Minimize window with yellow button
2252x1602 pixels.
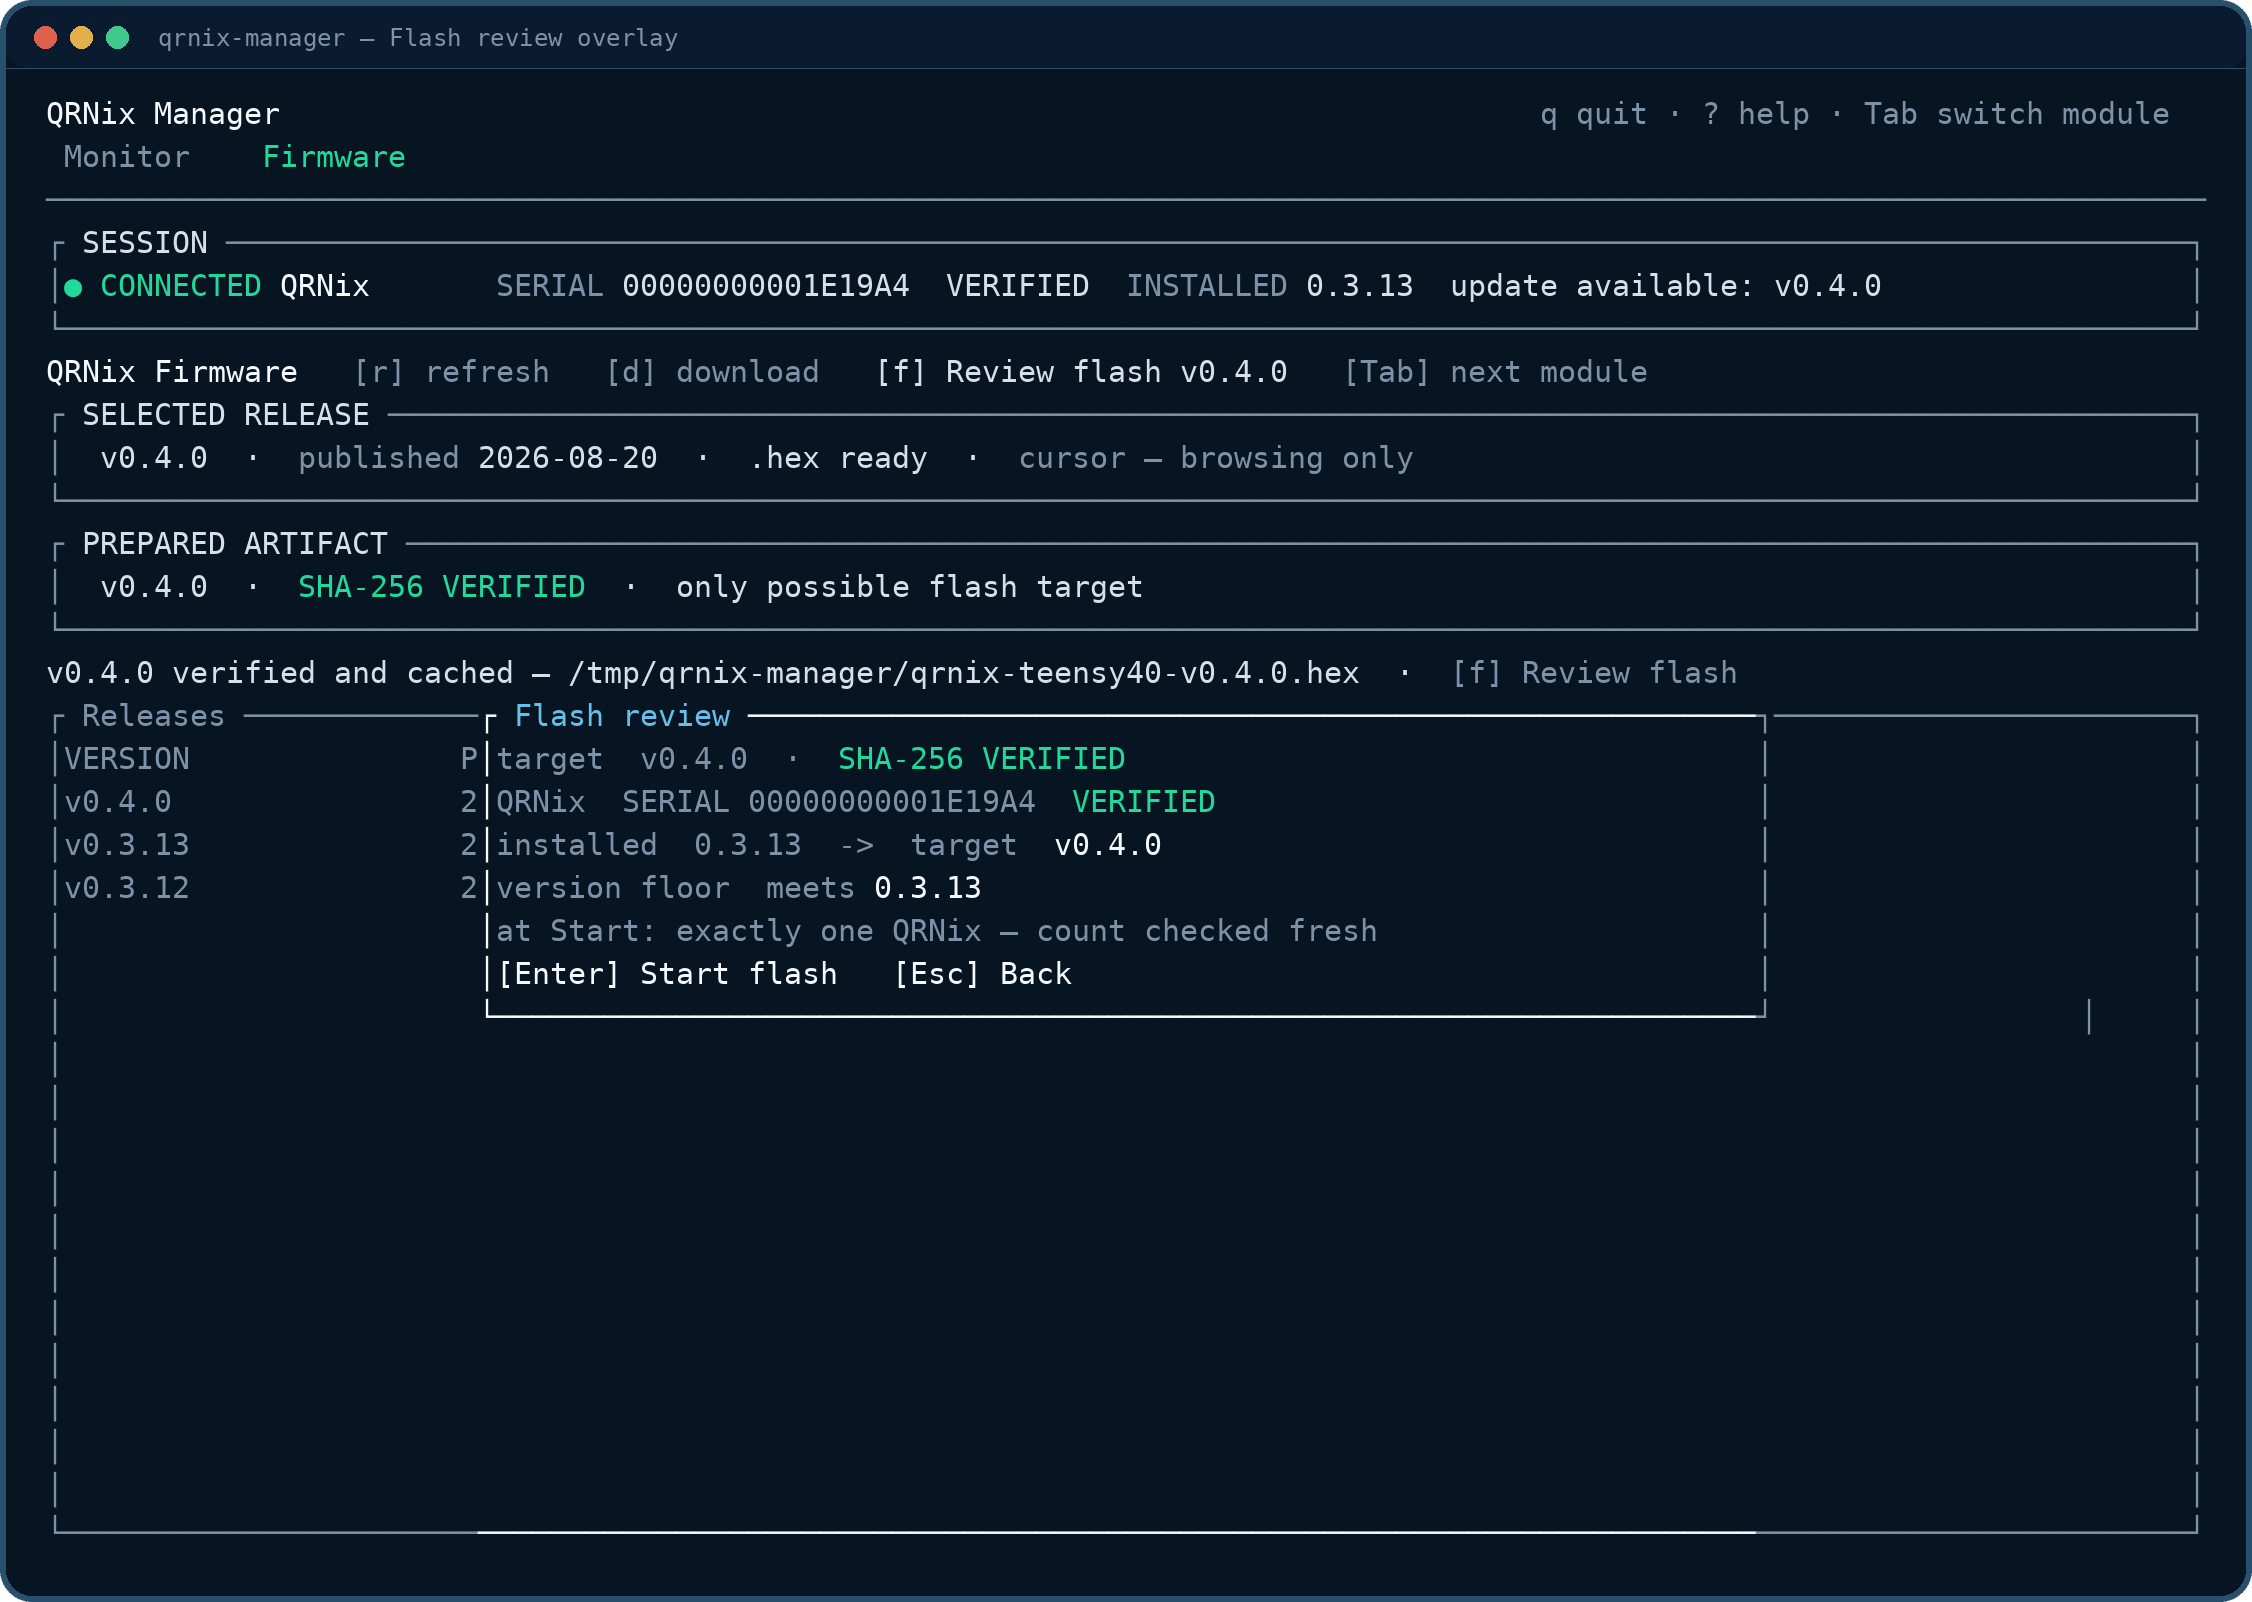(81, 38)
